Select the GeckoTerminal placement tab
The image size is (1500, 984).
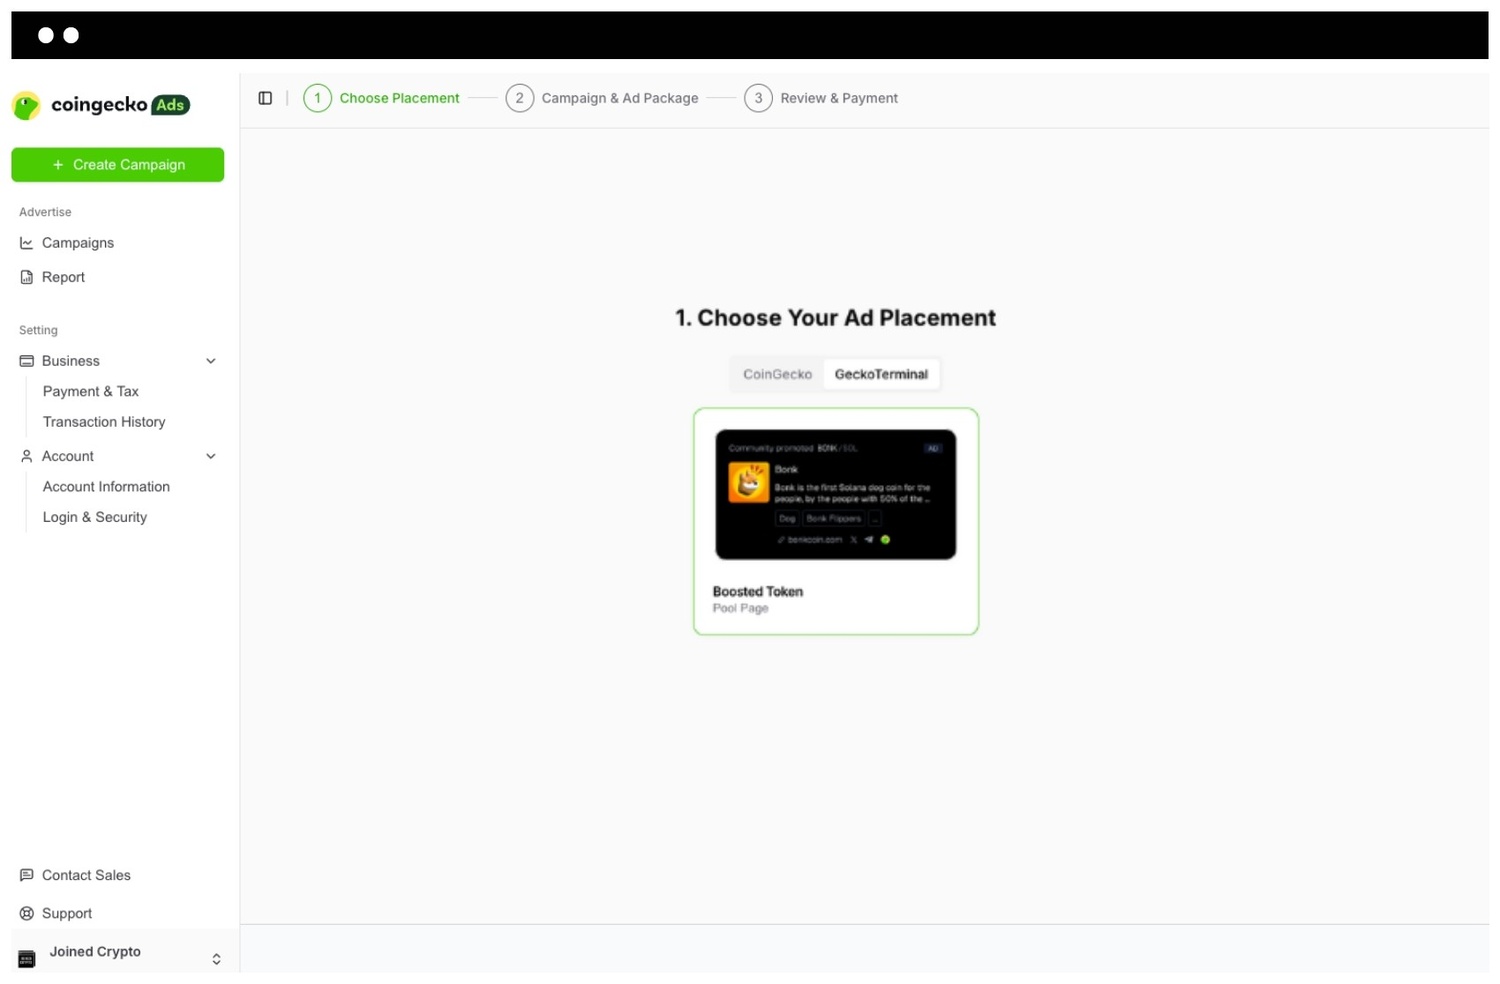(x=881, y=374)
